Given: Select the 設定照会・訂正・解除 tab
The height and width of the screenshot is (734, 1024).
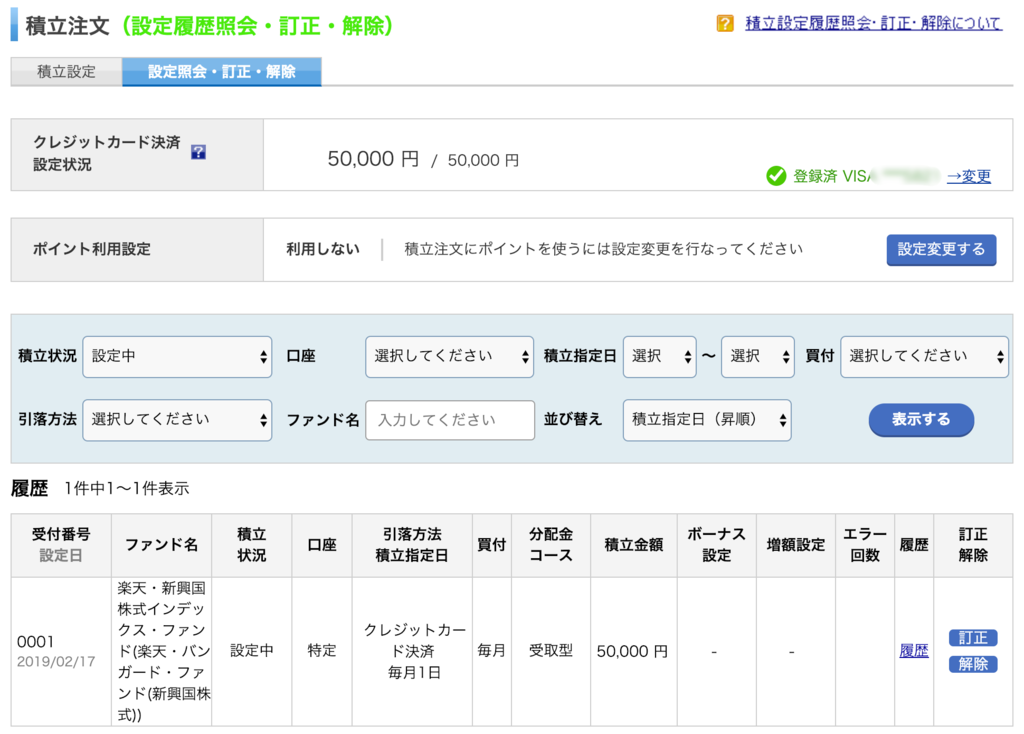Looking at the screenshot, I should click(221, 71).
